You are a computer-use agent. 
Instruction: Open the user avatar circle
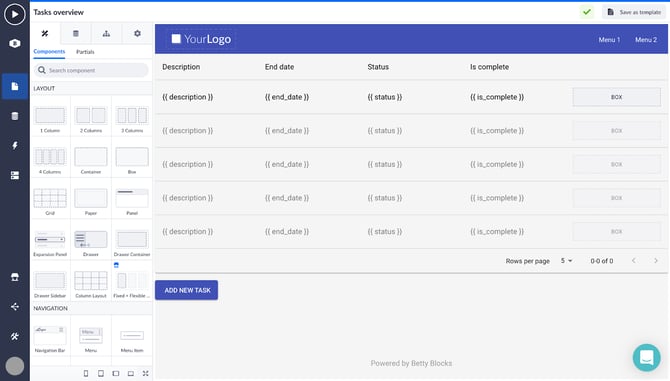click(x=15, y=366)
